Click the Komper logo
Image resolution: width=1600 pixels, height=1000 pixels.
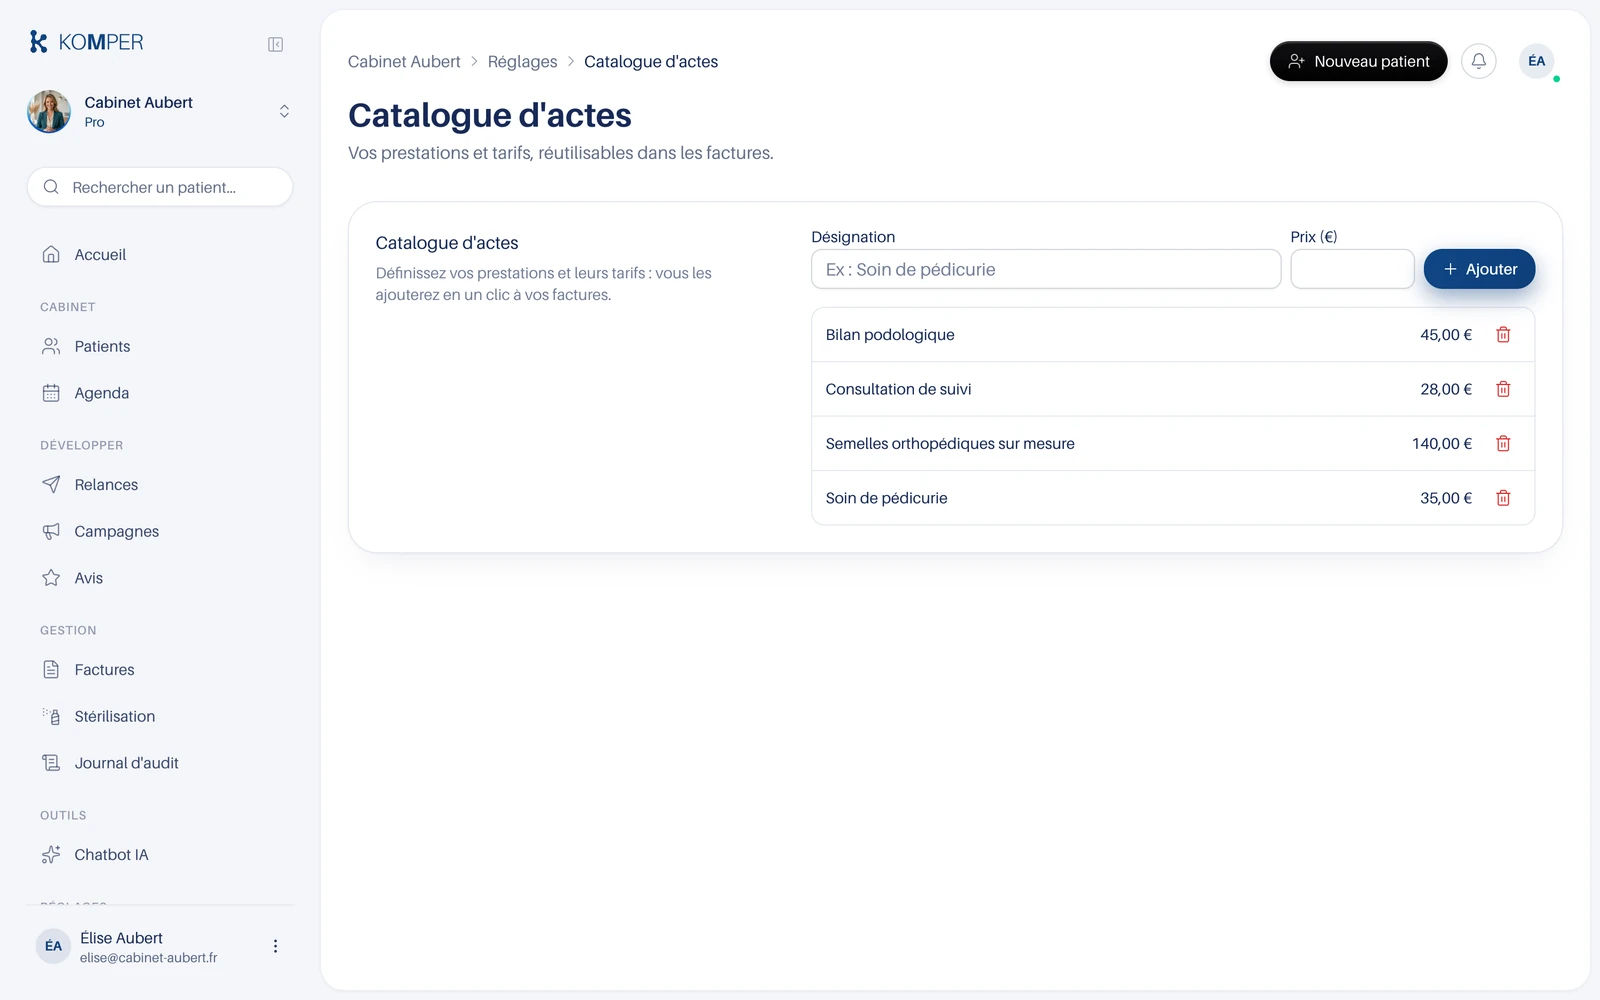click(86, 42)
